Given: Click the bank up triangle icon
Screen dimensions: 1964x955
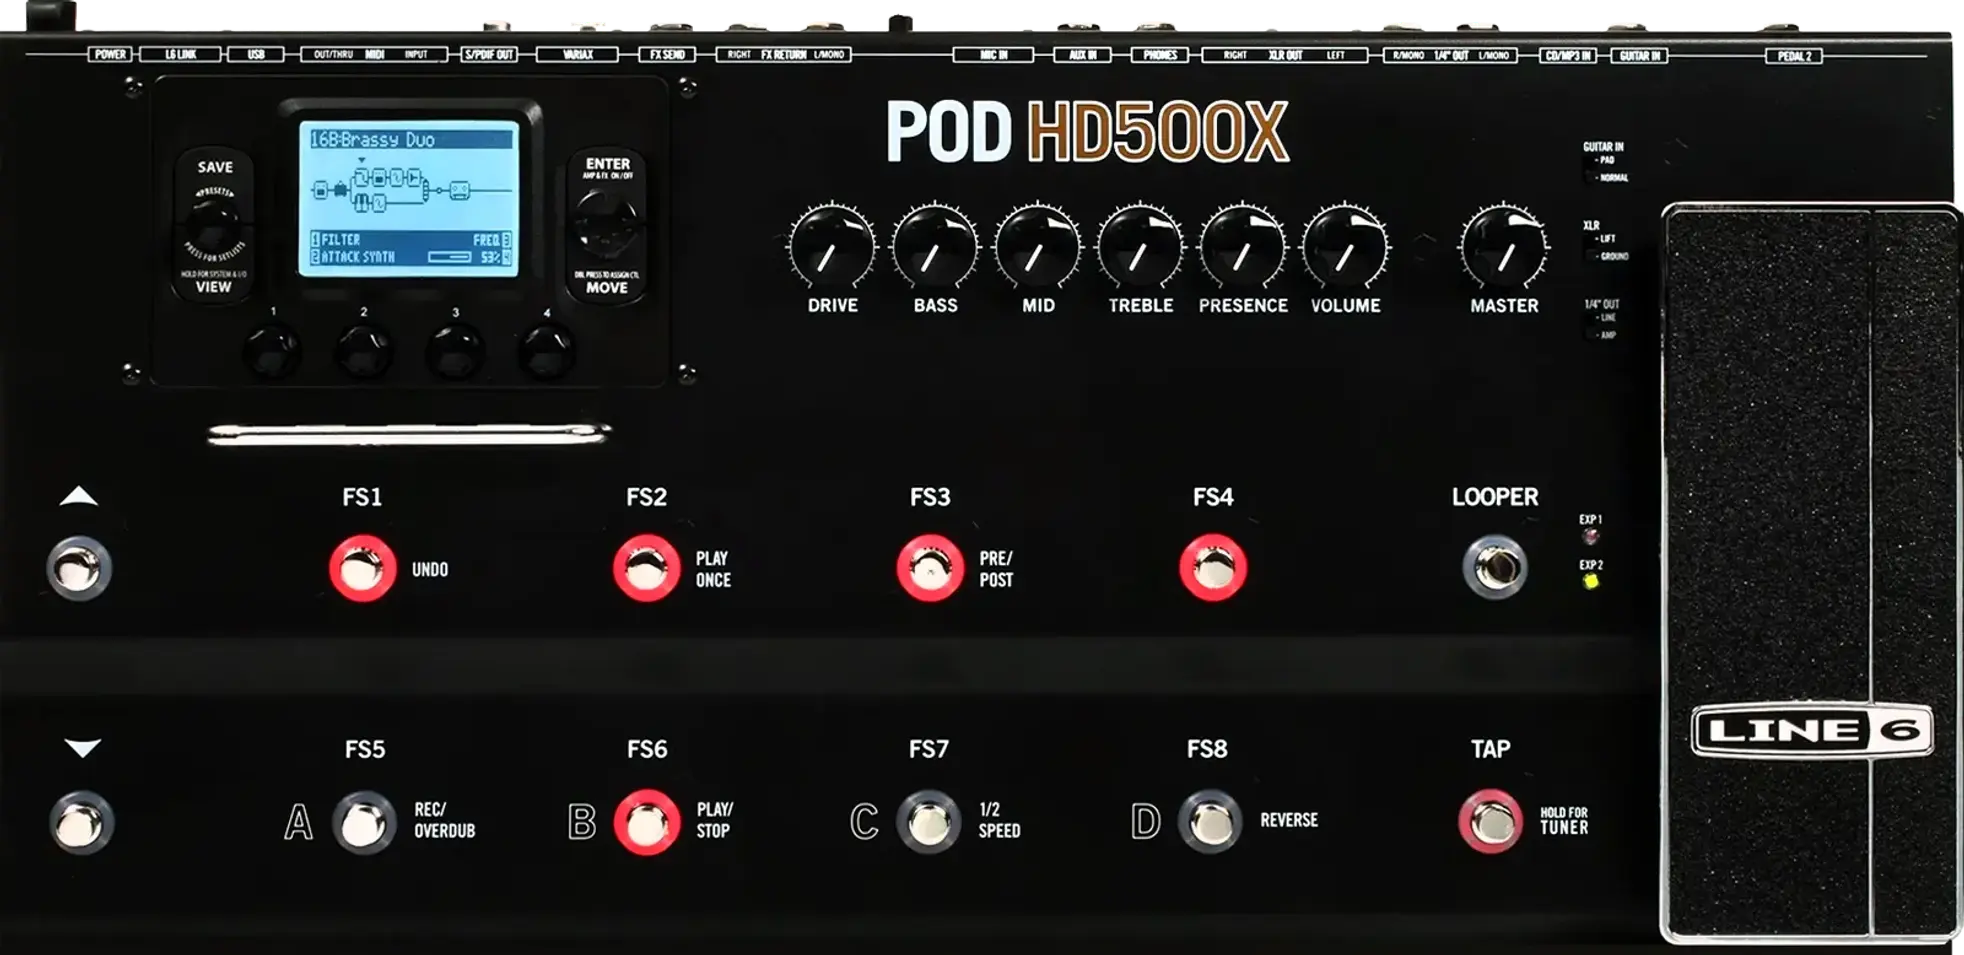Looking at the screenshot, I should point(79,496).
